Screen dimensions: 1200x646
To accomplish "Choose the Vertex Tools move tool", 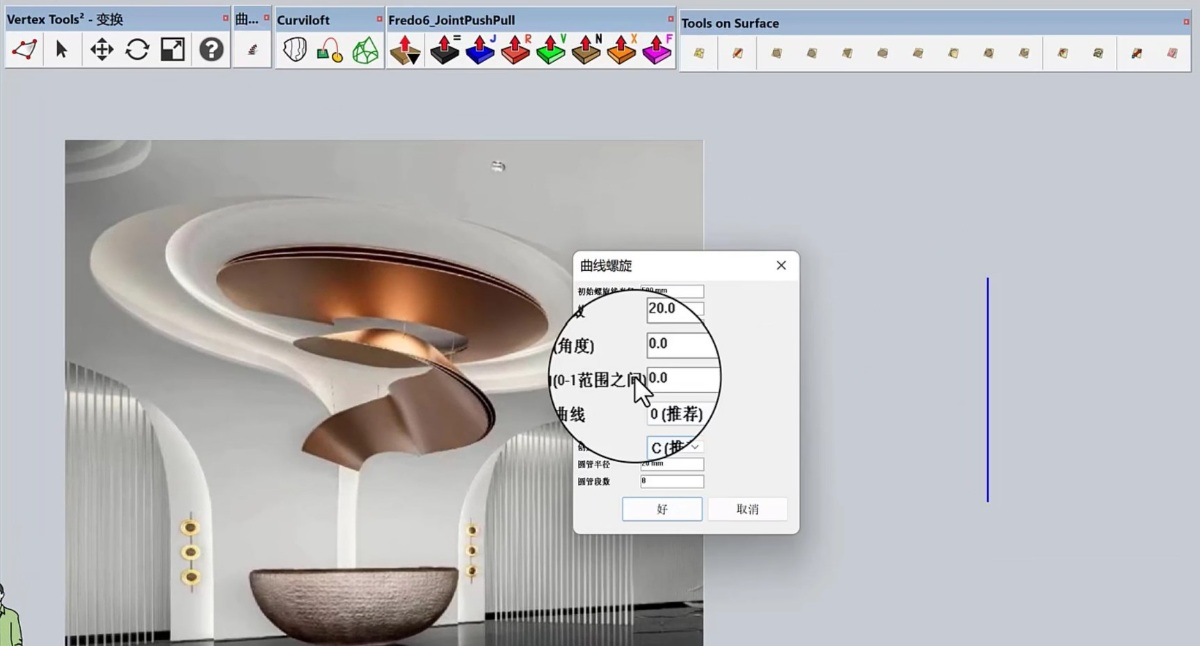I will (101, 49).
